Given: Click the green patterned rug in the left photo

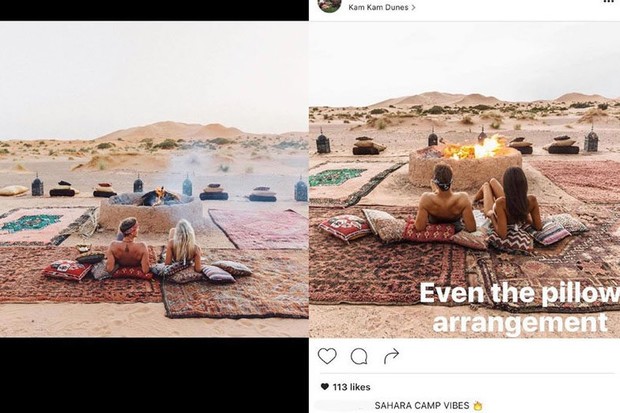Looking at the screenshot, I should (31, 222).
